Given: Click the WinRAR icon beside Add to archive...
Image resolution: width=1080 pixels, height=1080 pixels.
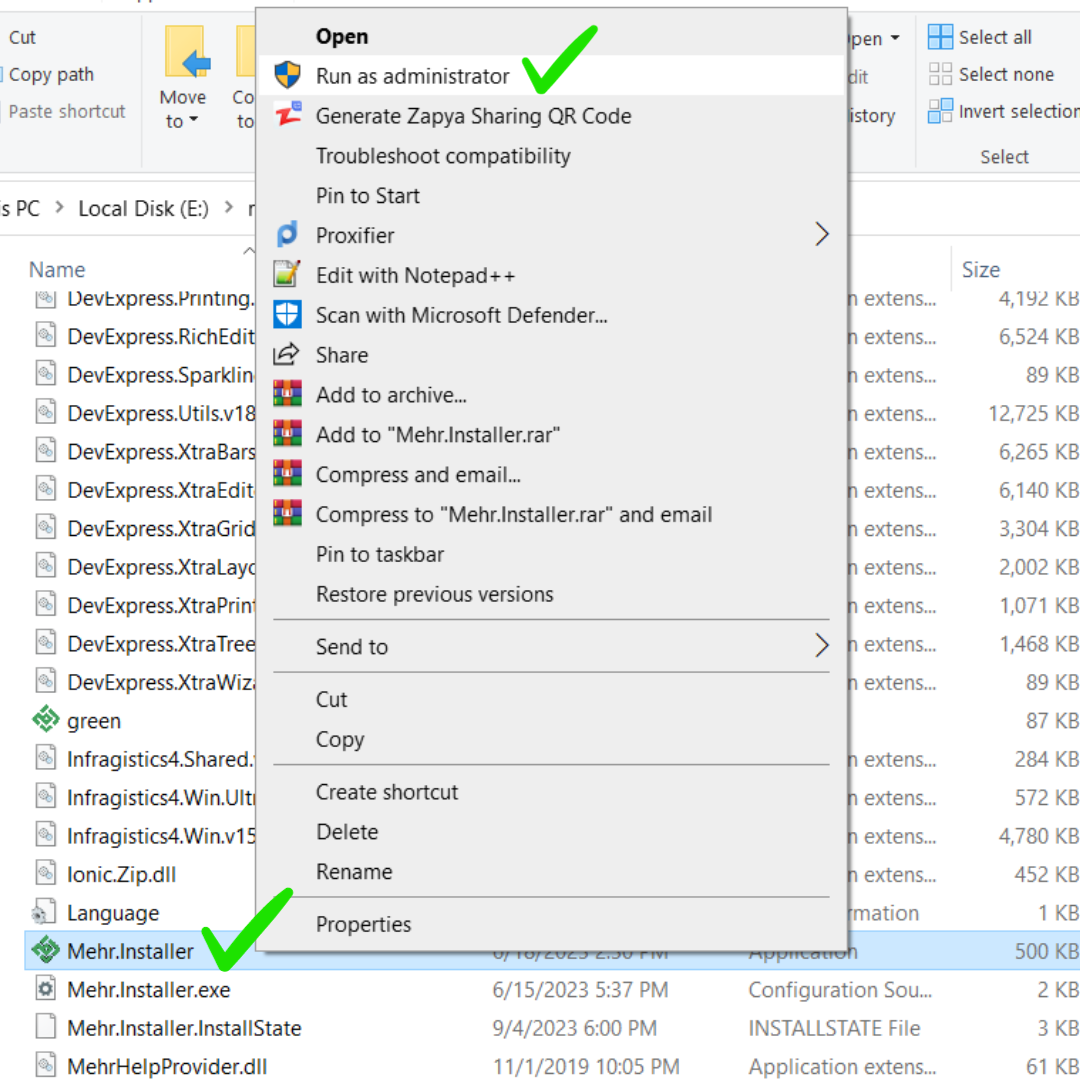Looking at the screenshot, I should coord(287,394).
